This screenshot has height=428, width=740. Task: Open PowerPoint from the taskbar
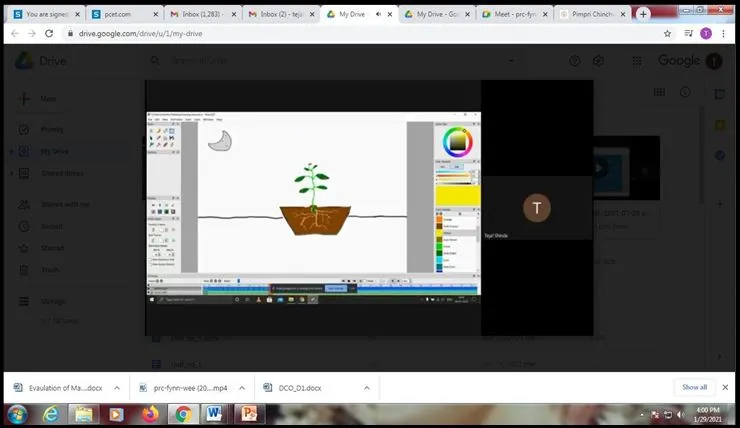tap(249, 415)
